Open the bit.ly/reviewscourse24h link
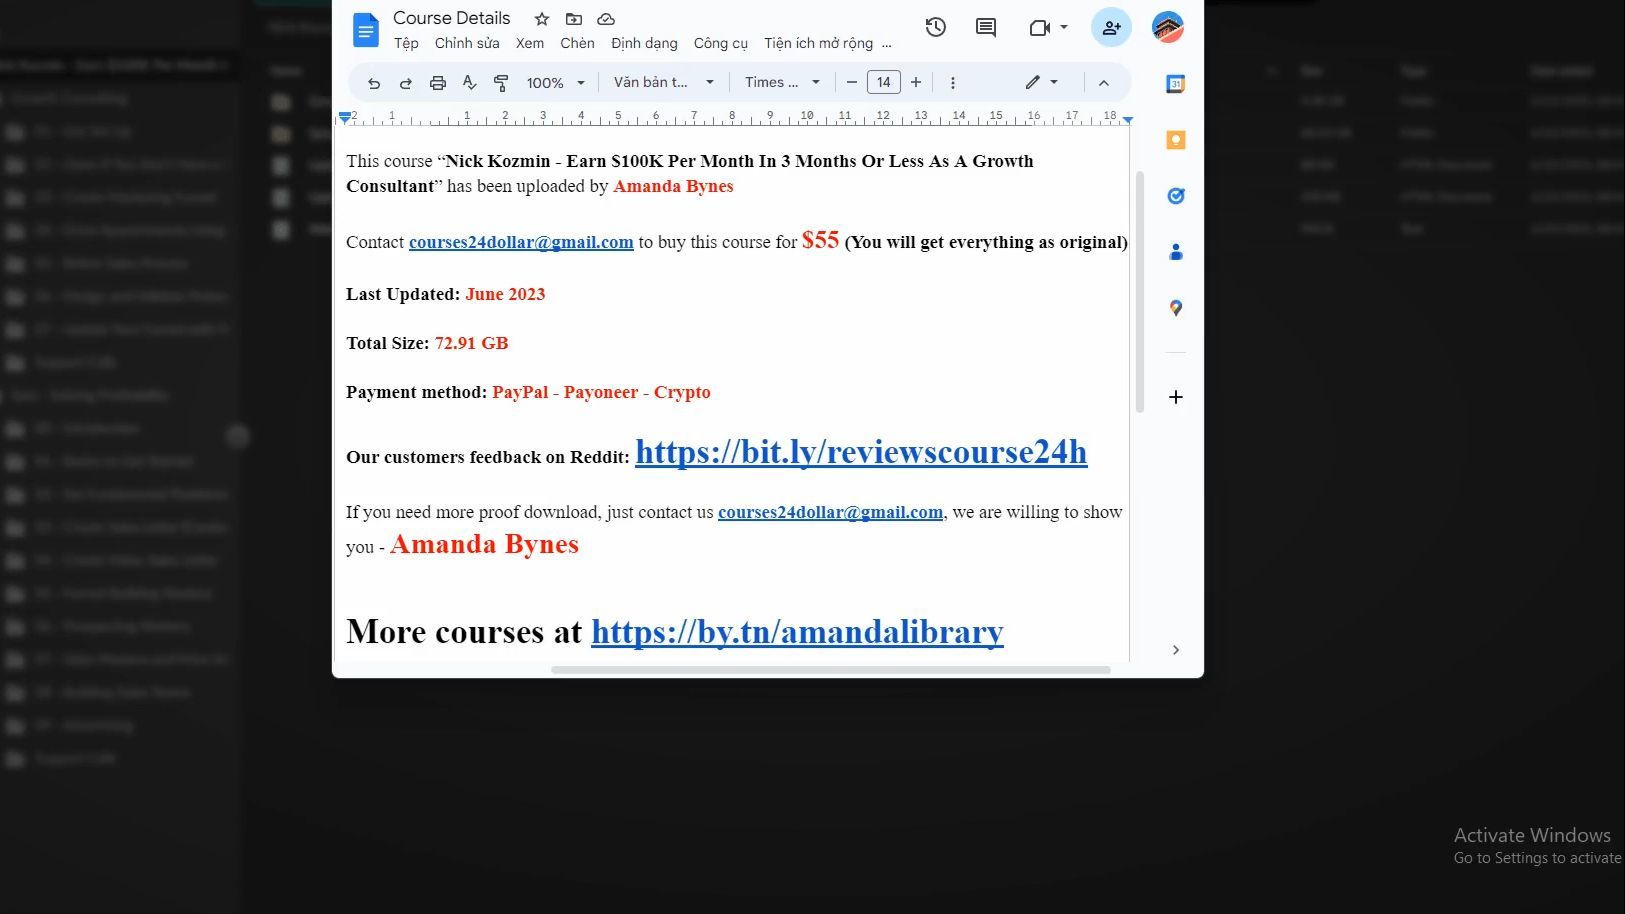Viewport: 1625px width, 914px height. [861, 452]
